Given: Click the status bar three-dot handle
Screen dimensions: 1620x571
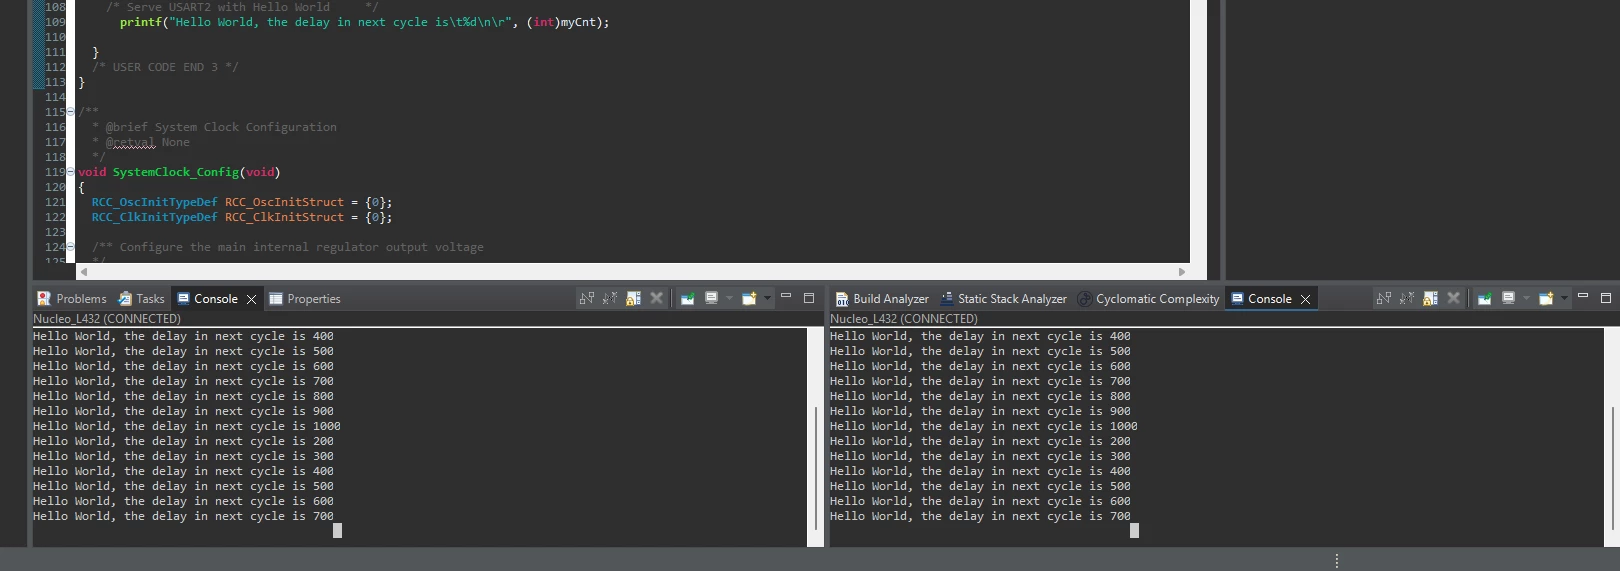Looking at the screenshot, I should click(1336, 561).
